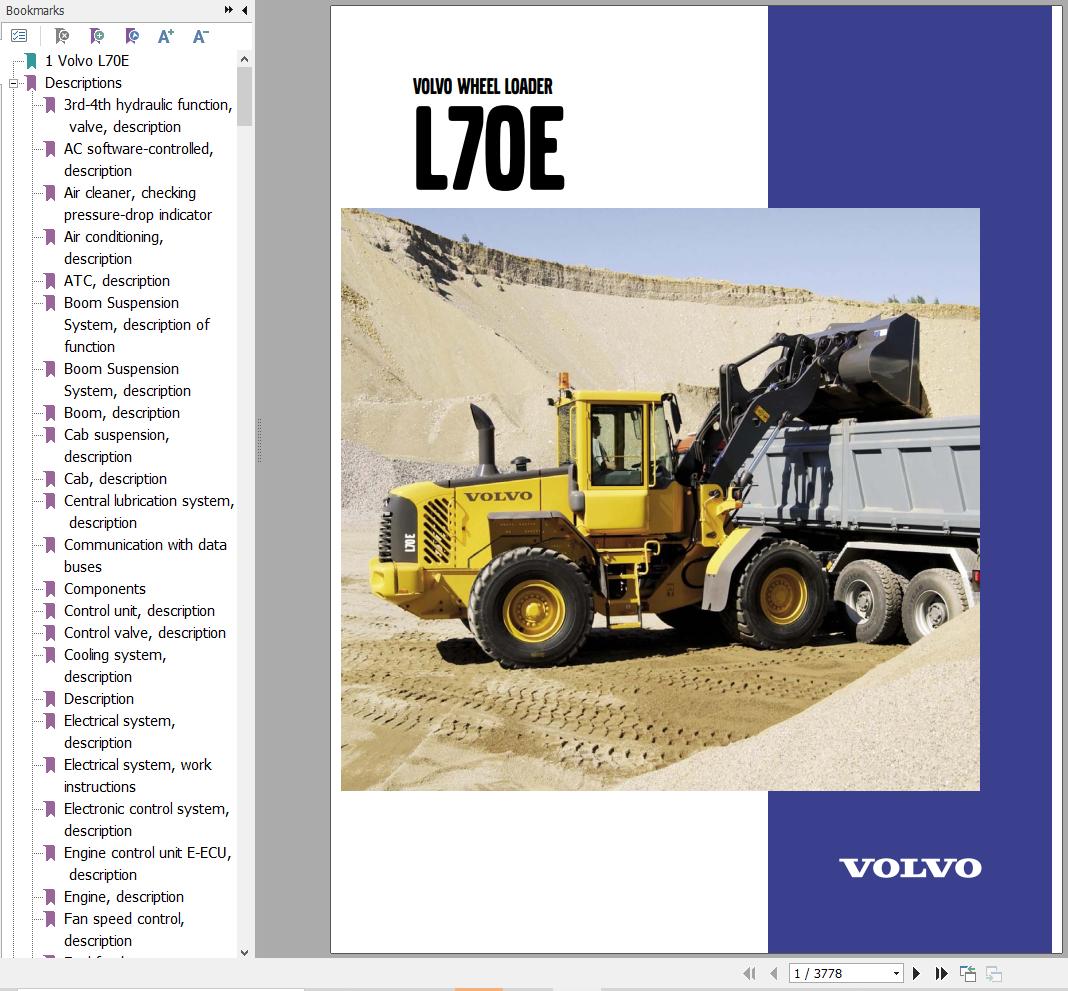
Task: Go to the next page
Action: (x=916, y=973)
